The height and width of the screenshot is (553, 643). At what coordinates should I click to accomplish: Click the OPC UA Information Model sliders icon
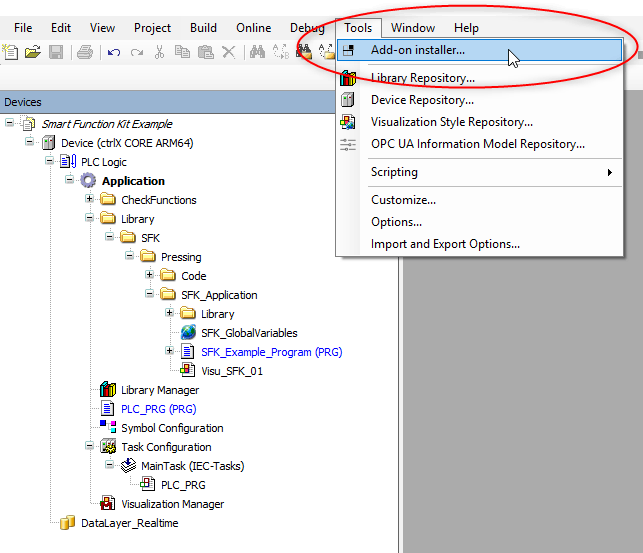click(x=348, y=144)
